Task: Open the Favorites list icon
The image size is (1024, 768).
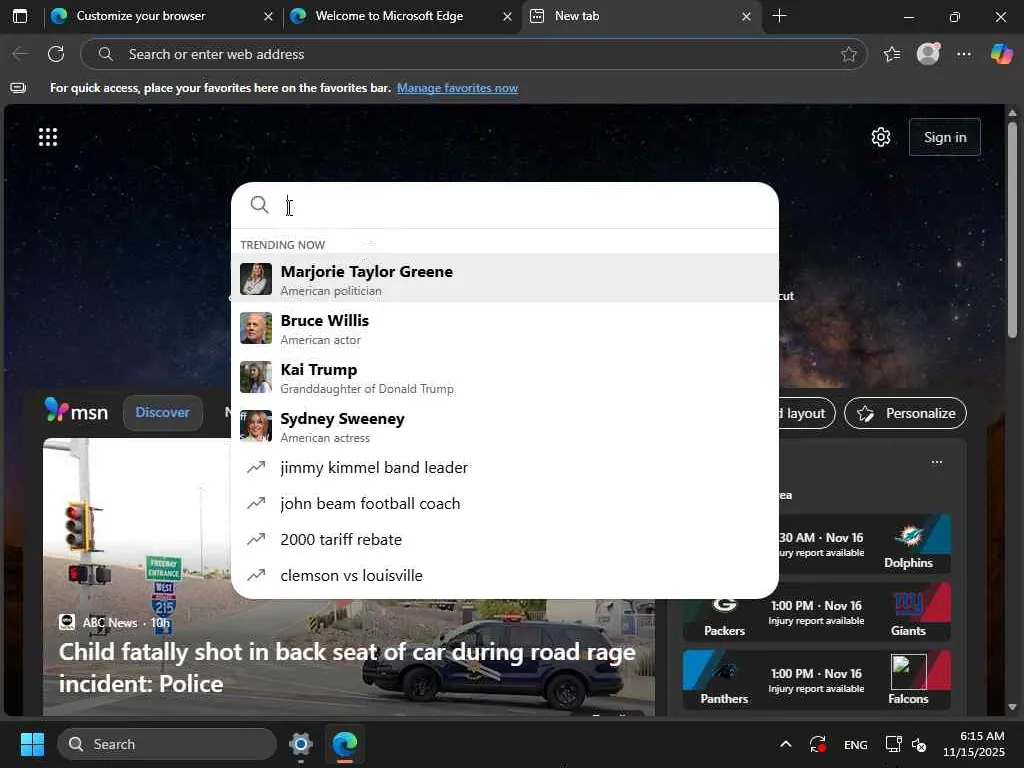Action: point(892,54)
